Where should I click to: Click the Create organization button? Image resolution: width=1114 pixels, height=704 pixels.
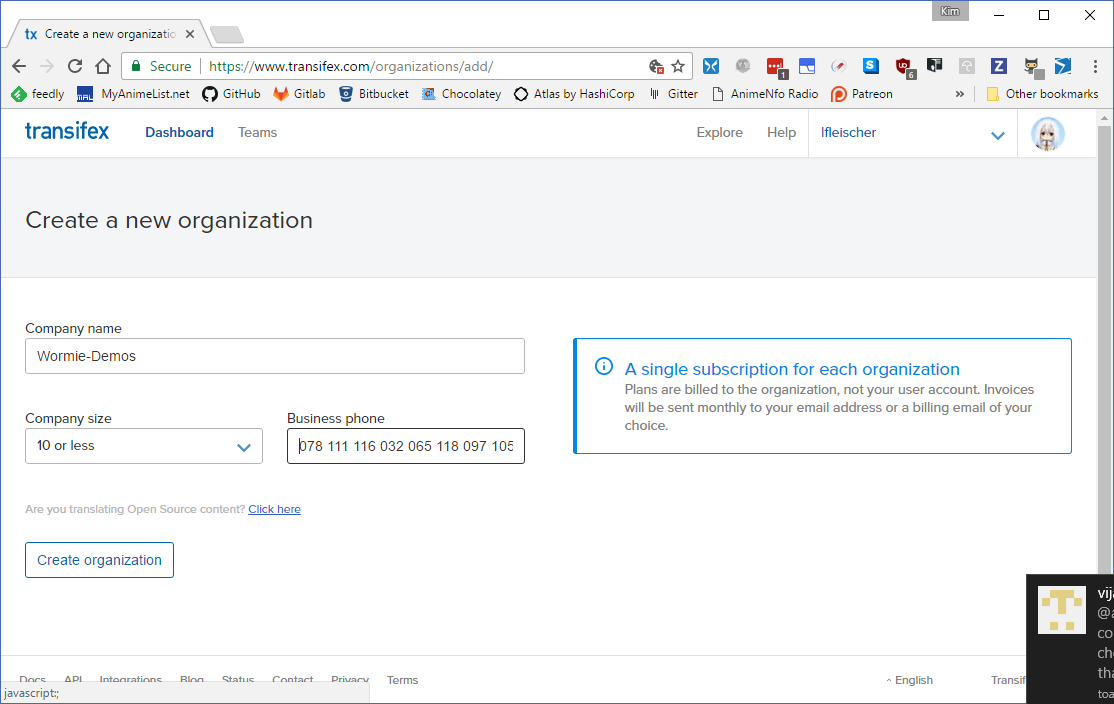pyautogui.click(x=99, y=560)
